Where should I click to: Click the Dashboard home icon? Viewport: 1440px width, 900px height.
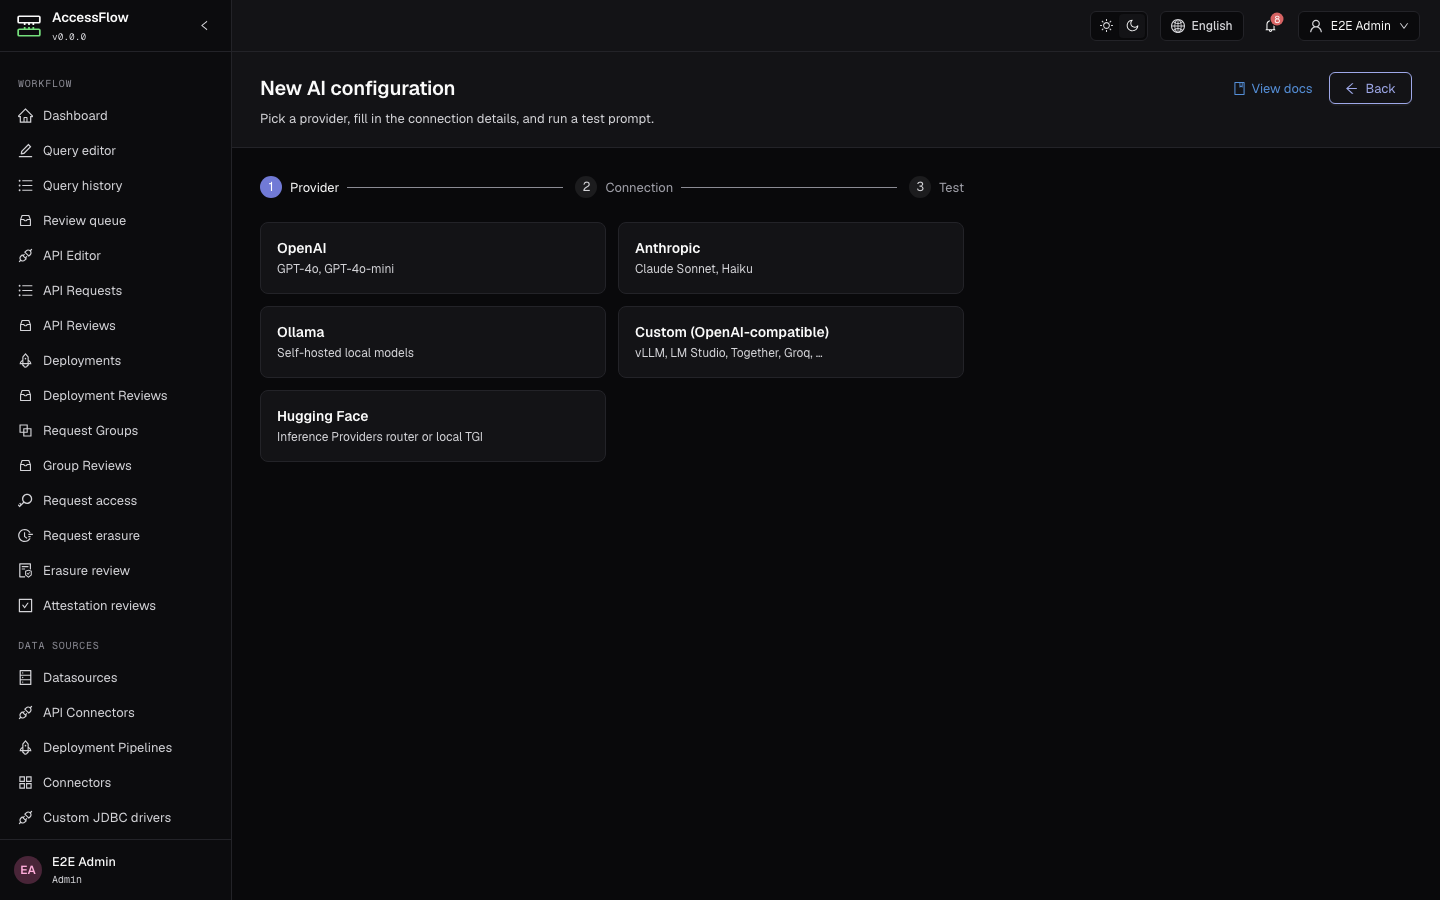pos(26,116)
